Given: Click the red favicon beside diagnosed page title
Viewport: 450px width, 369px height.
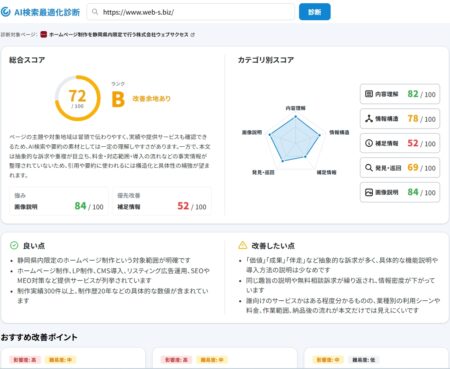Looking at the screenshot, I should [x=43, y=34].
